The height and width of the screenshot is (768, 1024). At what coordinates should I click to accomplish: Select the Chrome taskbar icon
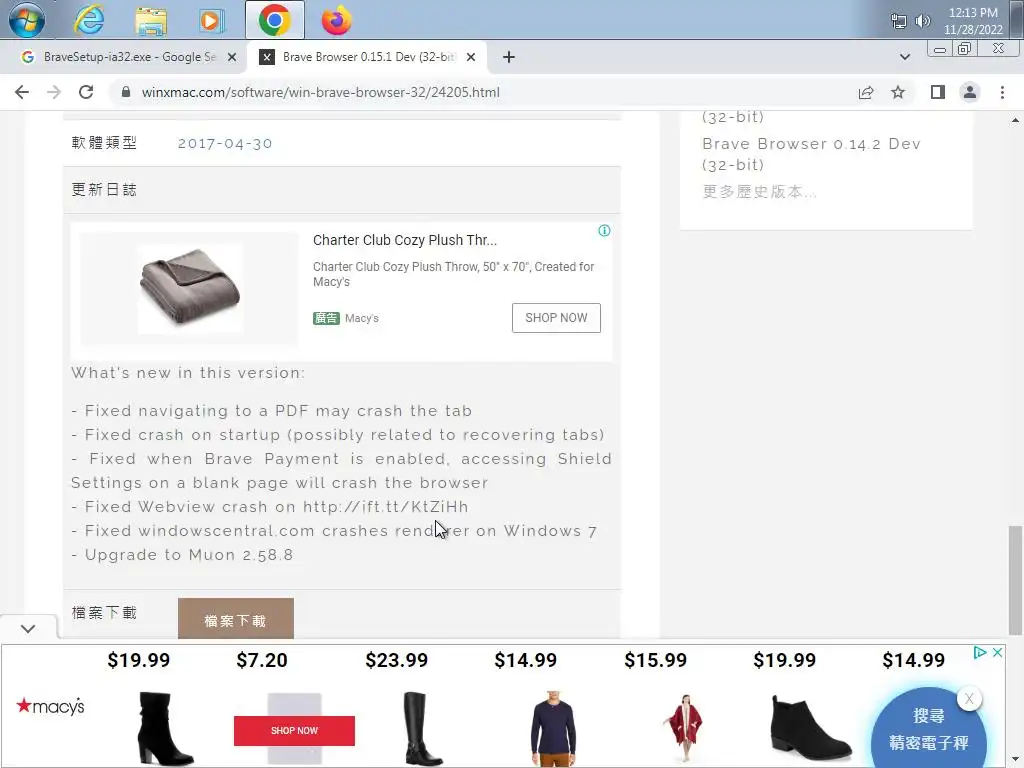coord(274,20)
